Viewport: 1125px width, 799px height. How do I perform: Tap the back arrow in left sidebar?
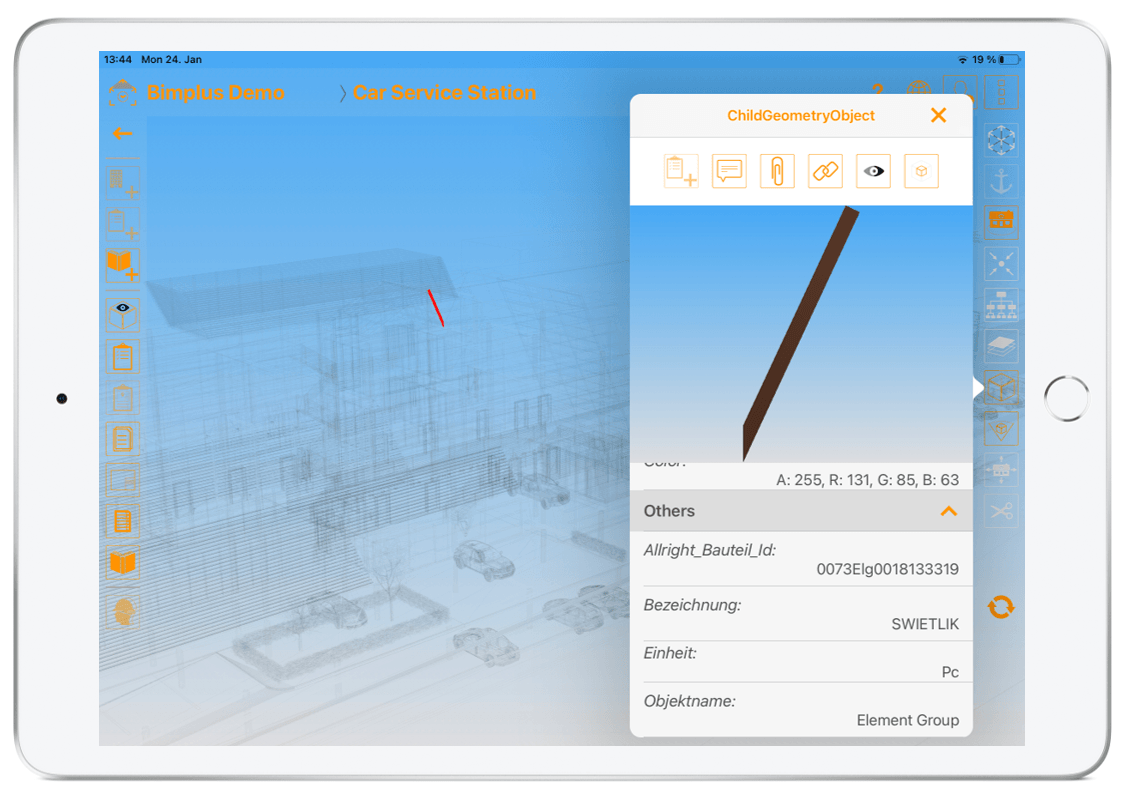pos(122,133)
